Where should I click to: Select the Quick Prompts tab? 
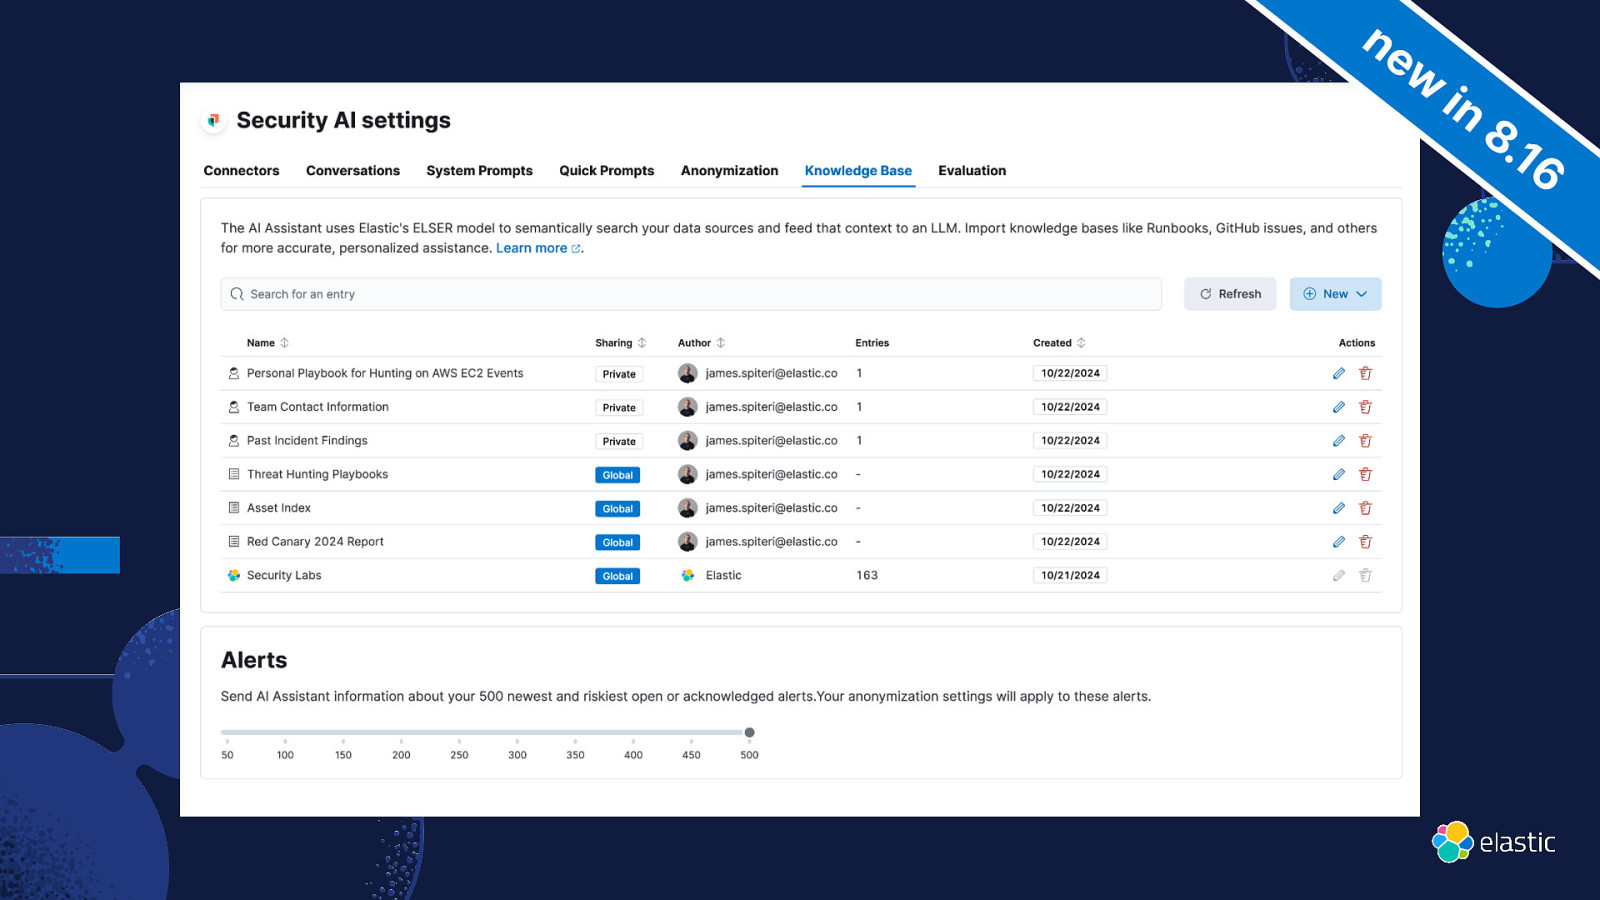click(x=606, y=171)
